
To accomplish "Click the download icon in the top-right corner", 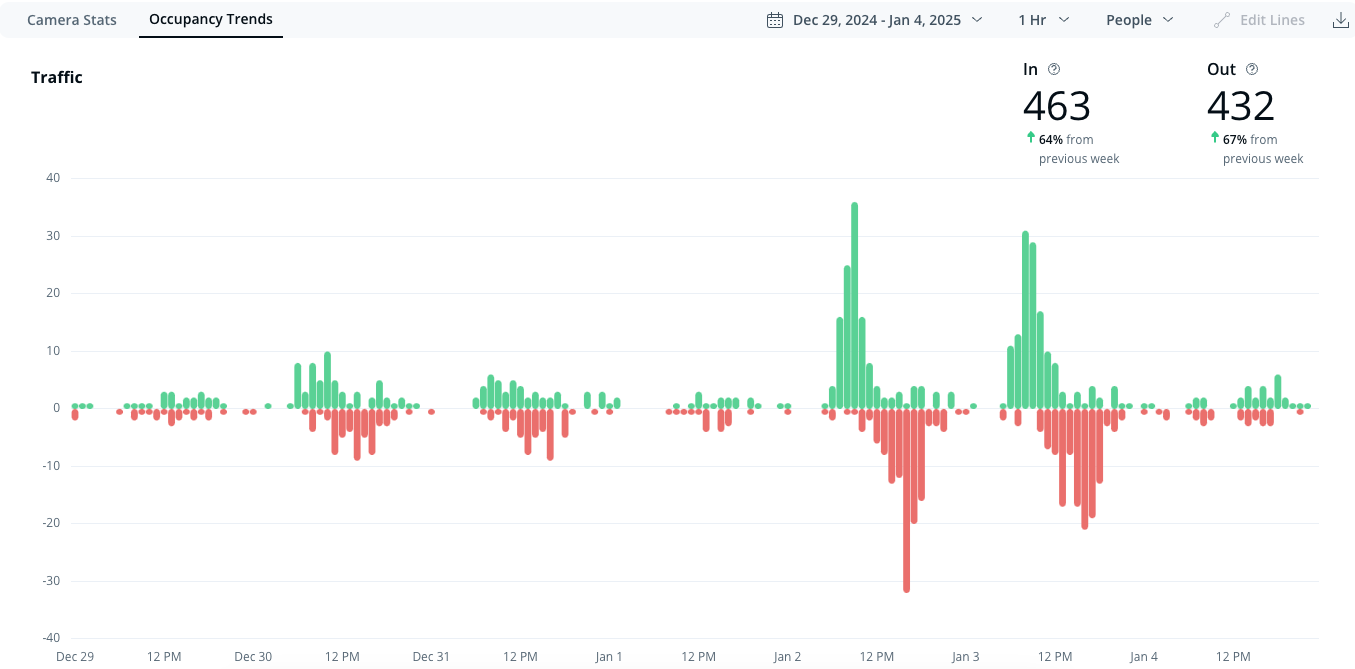I will pos(1341,20).
